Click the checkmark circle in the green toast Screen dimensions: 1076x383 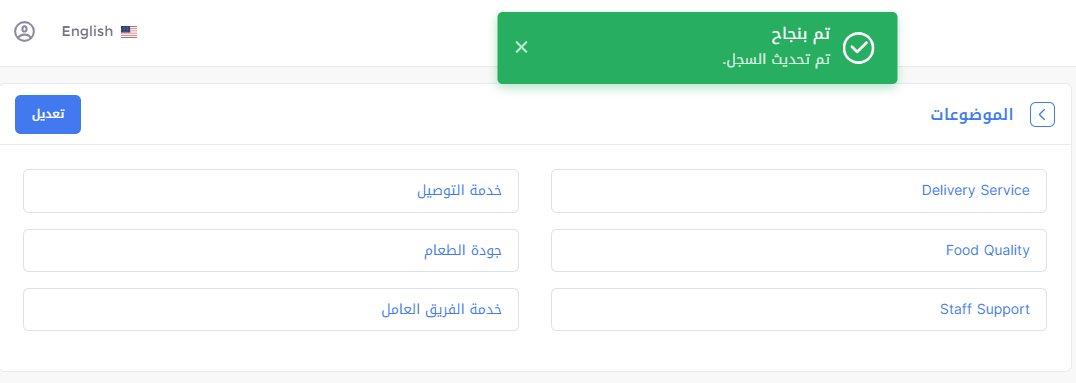pyautogui.click(x=858, y=47)
